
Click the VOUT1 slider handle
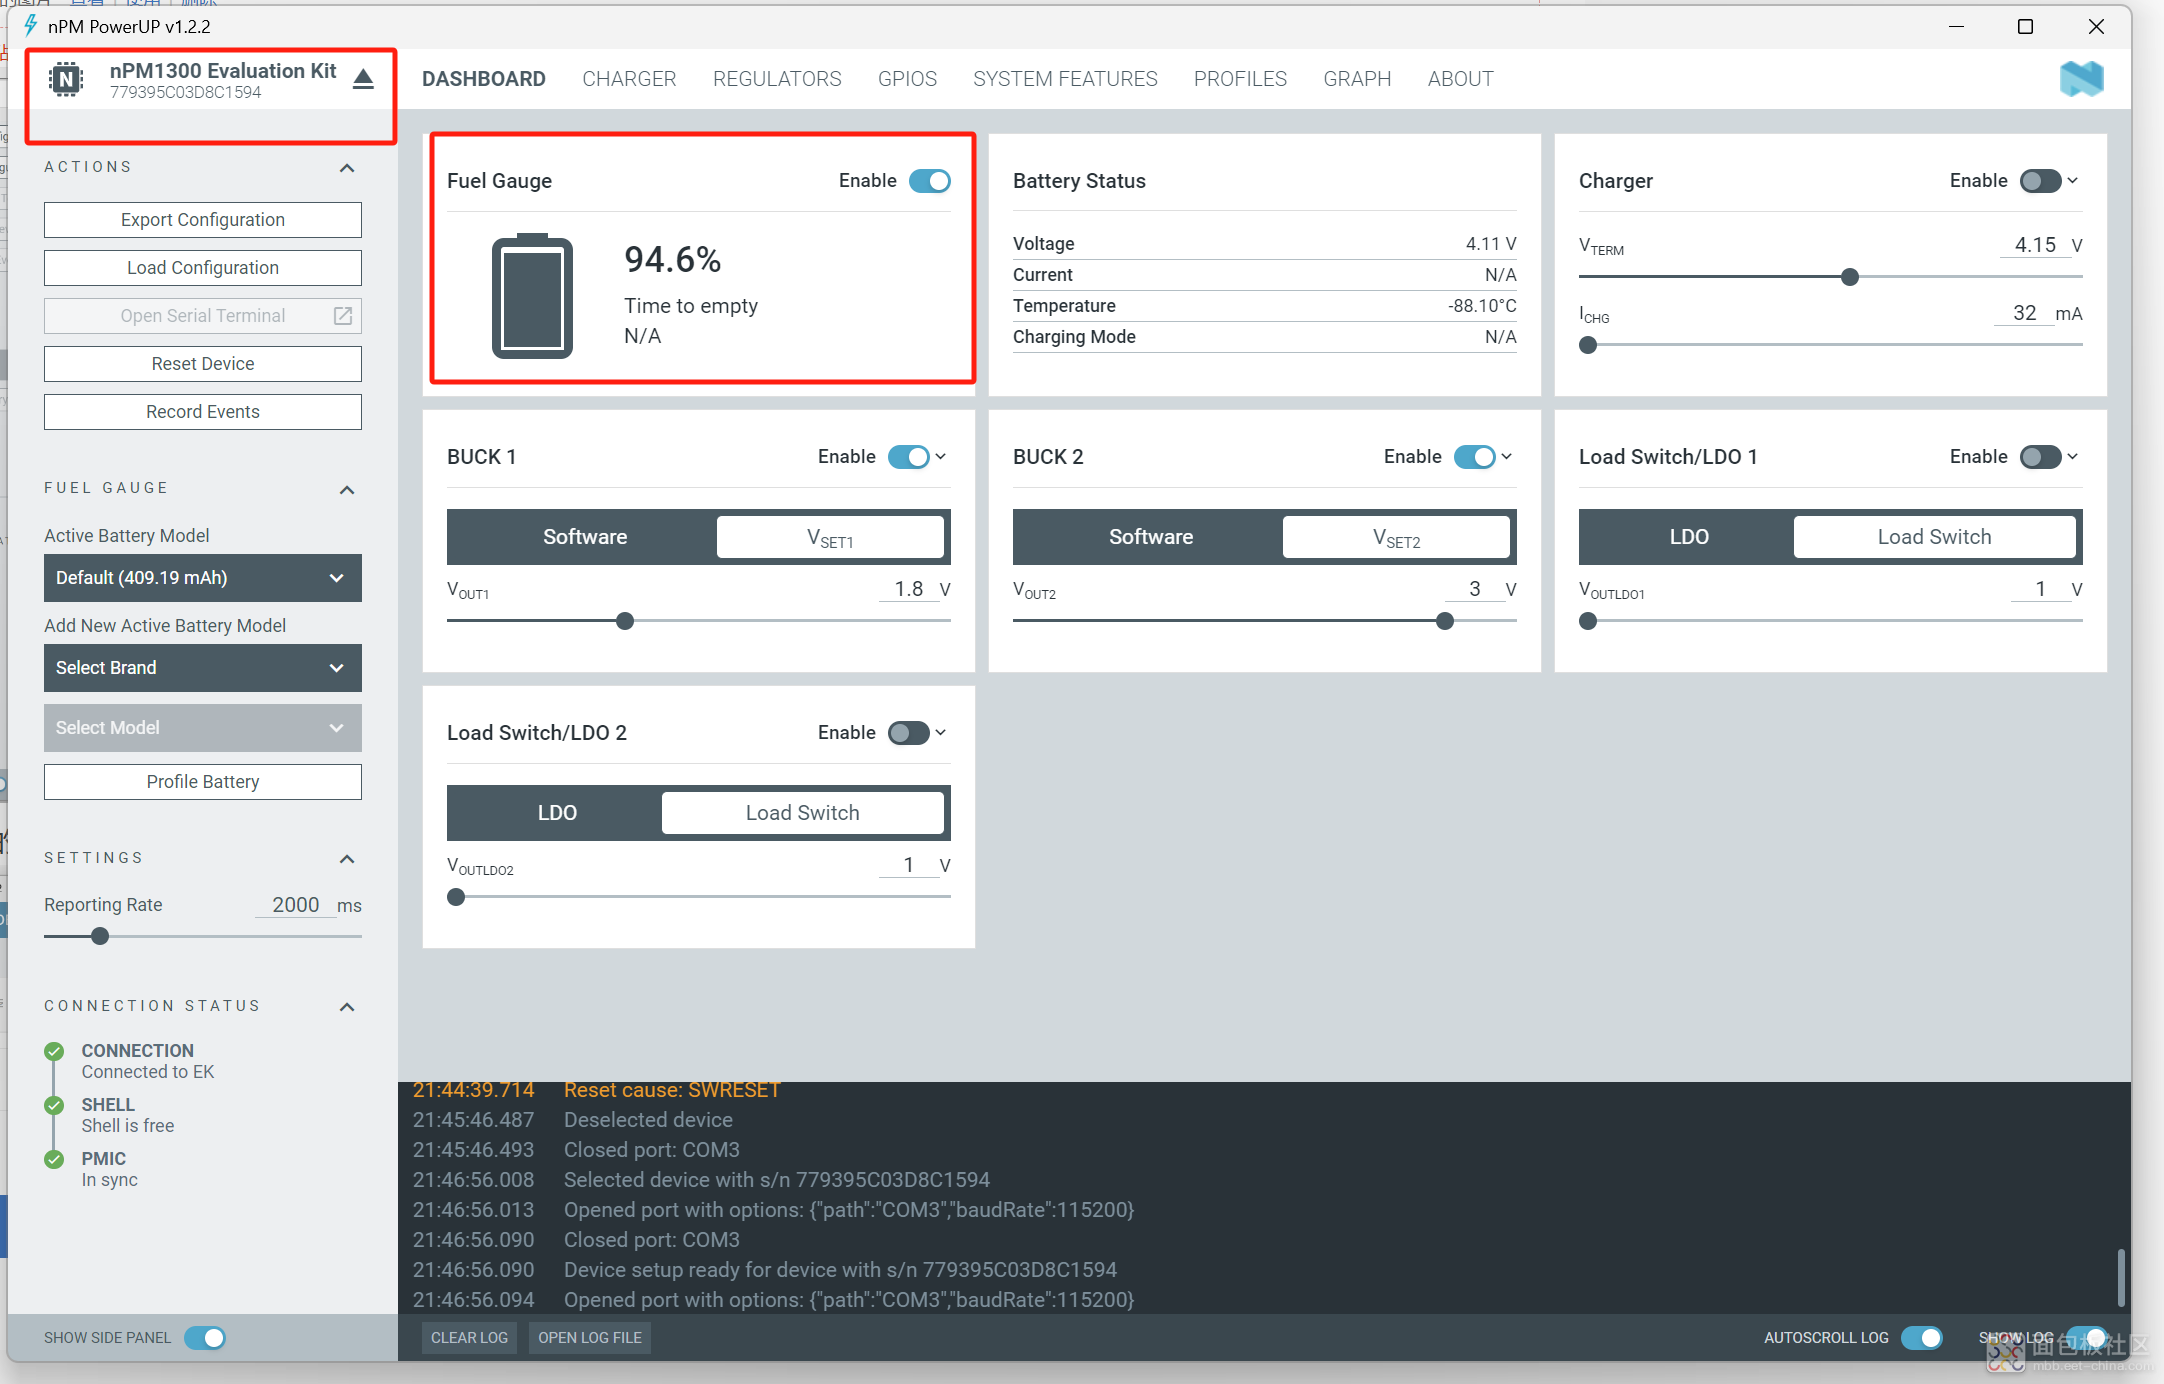(625, 621)
